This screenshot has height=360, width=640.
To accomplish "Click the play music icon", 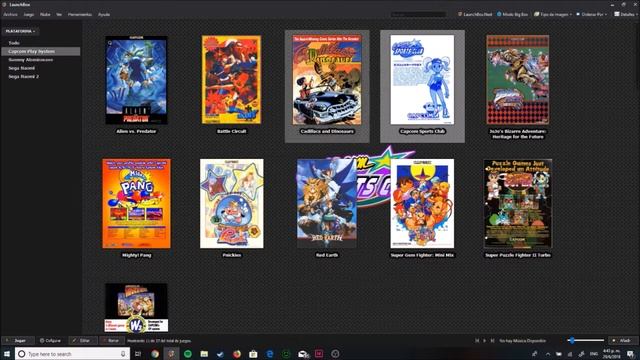I will pyautogui.click(x=484, y=340).
